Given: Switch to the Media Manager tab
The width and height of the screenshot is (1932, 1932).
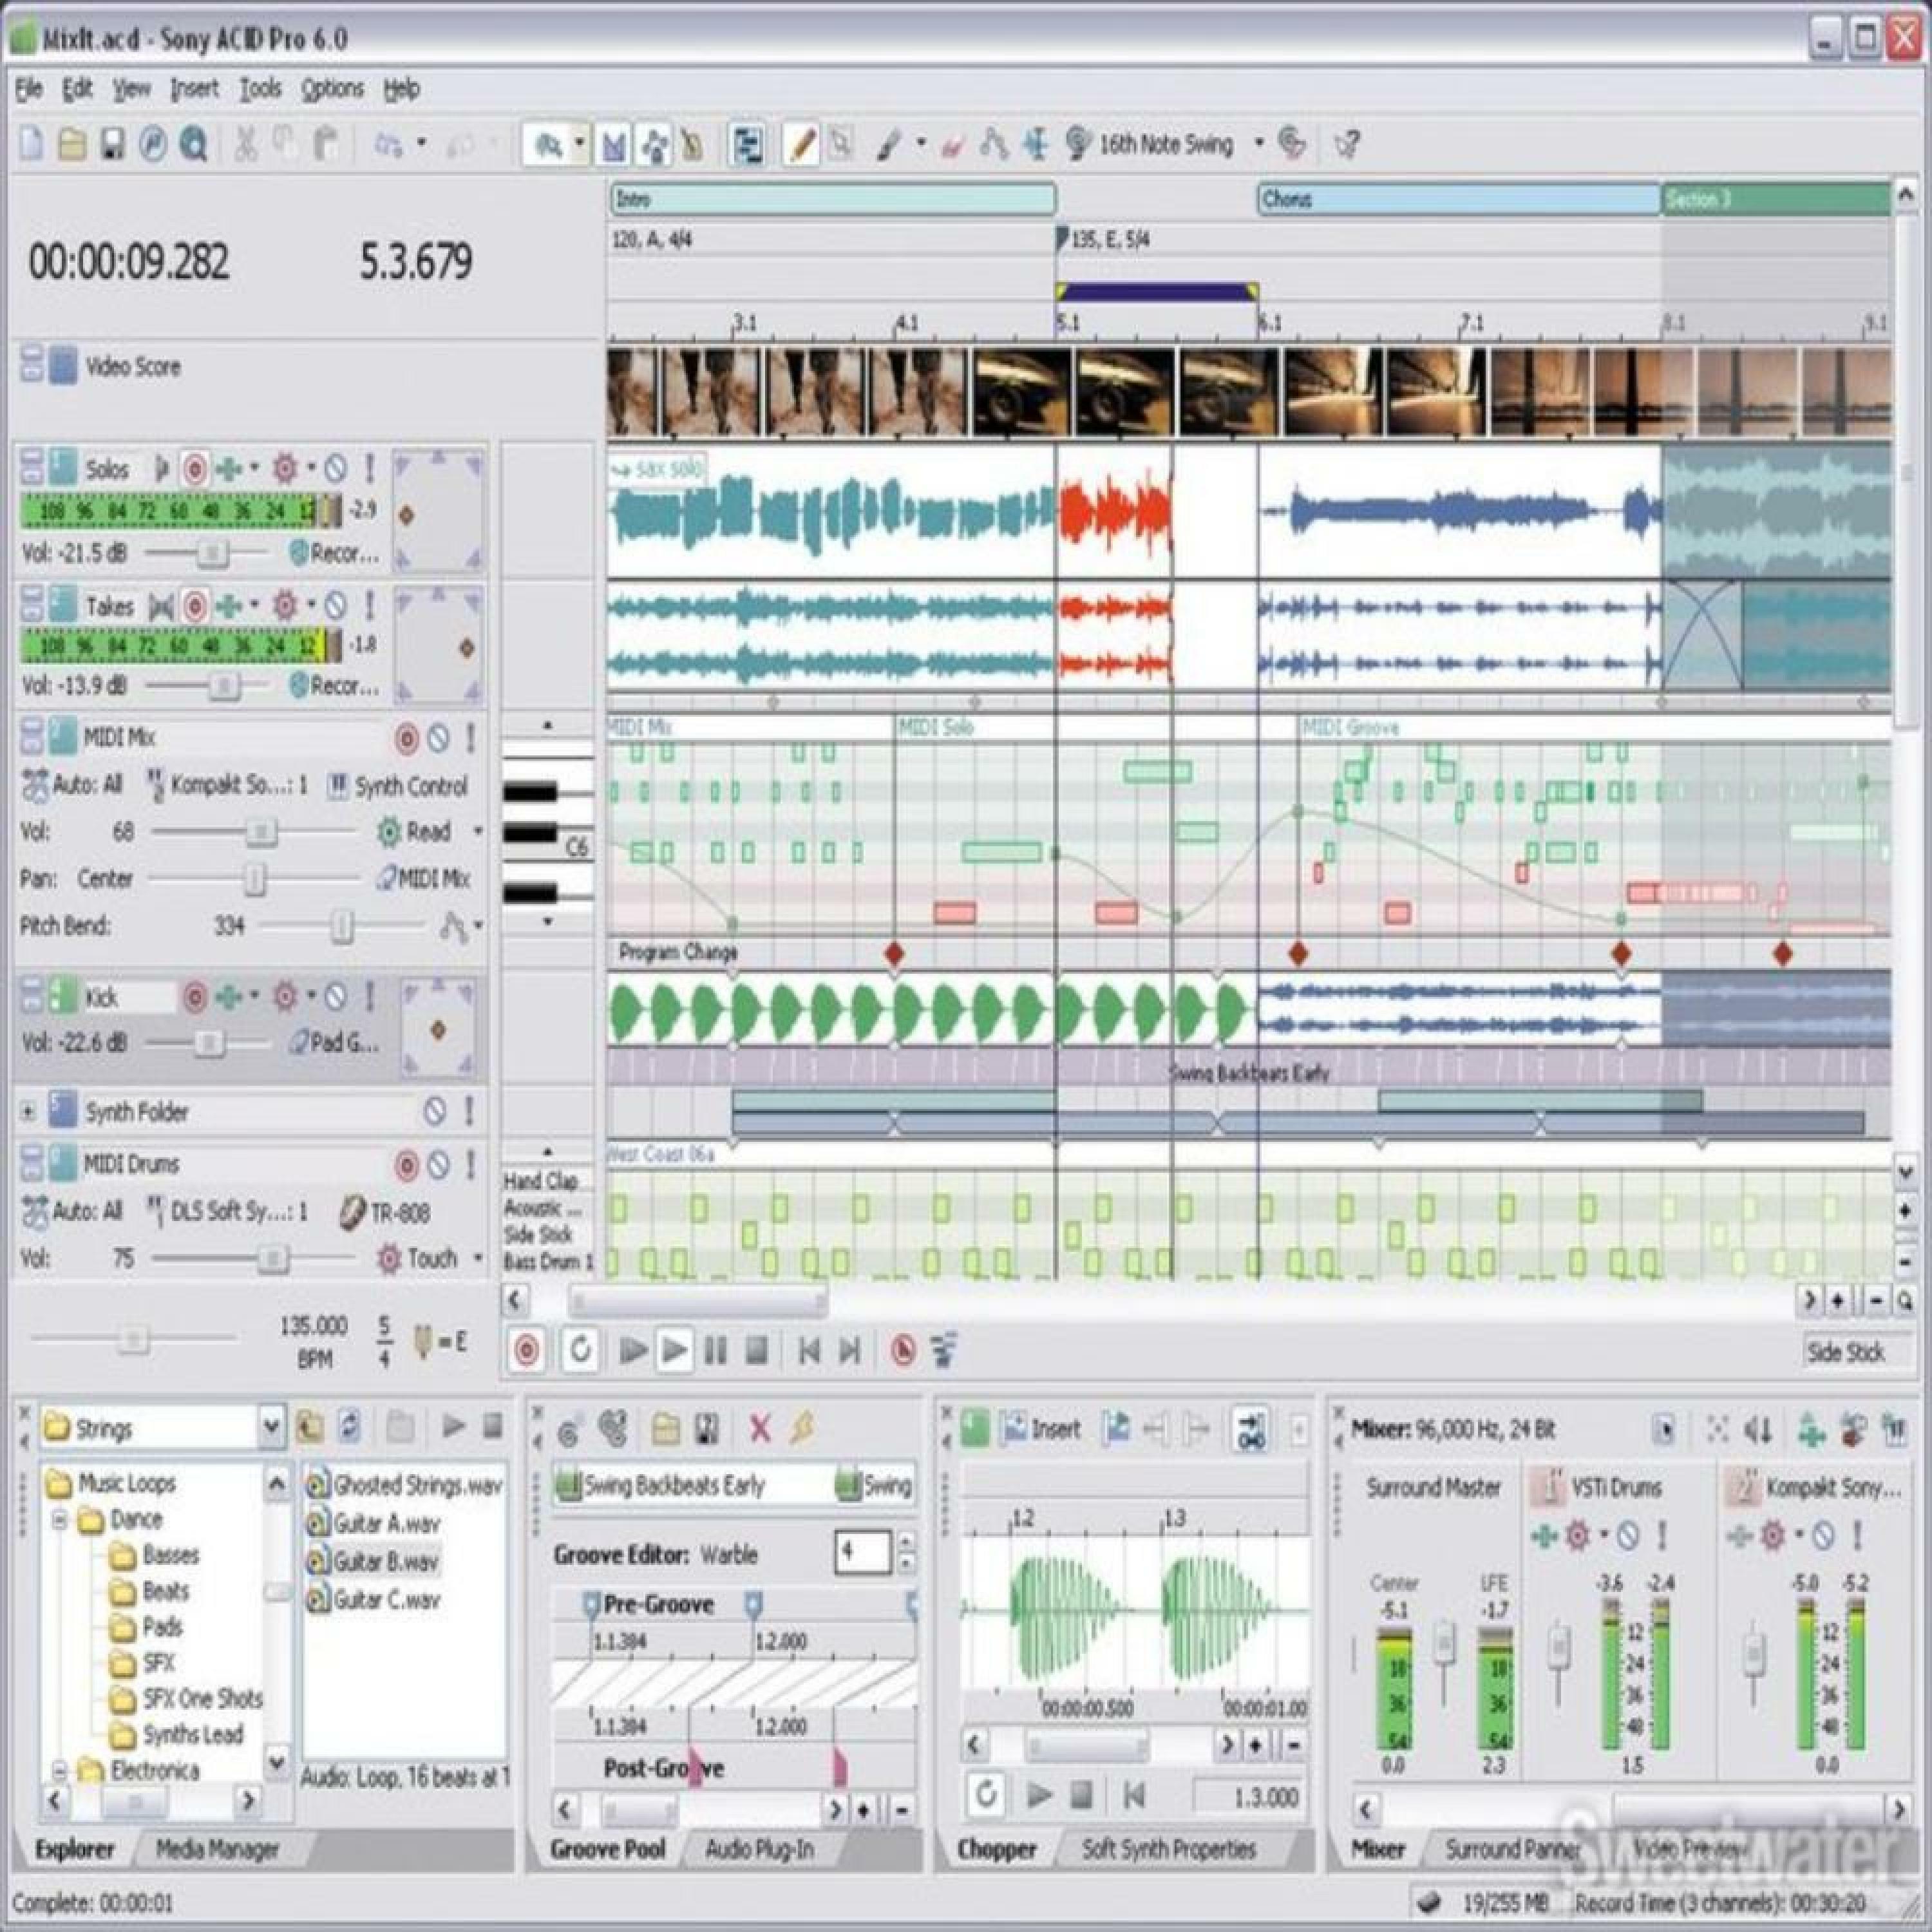Looking at the screenshot, I should [x=217, y=1849].
